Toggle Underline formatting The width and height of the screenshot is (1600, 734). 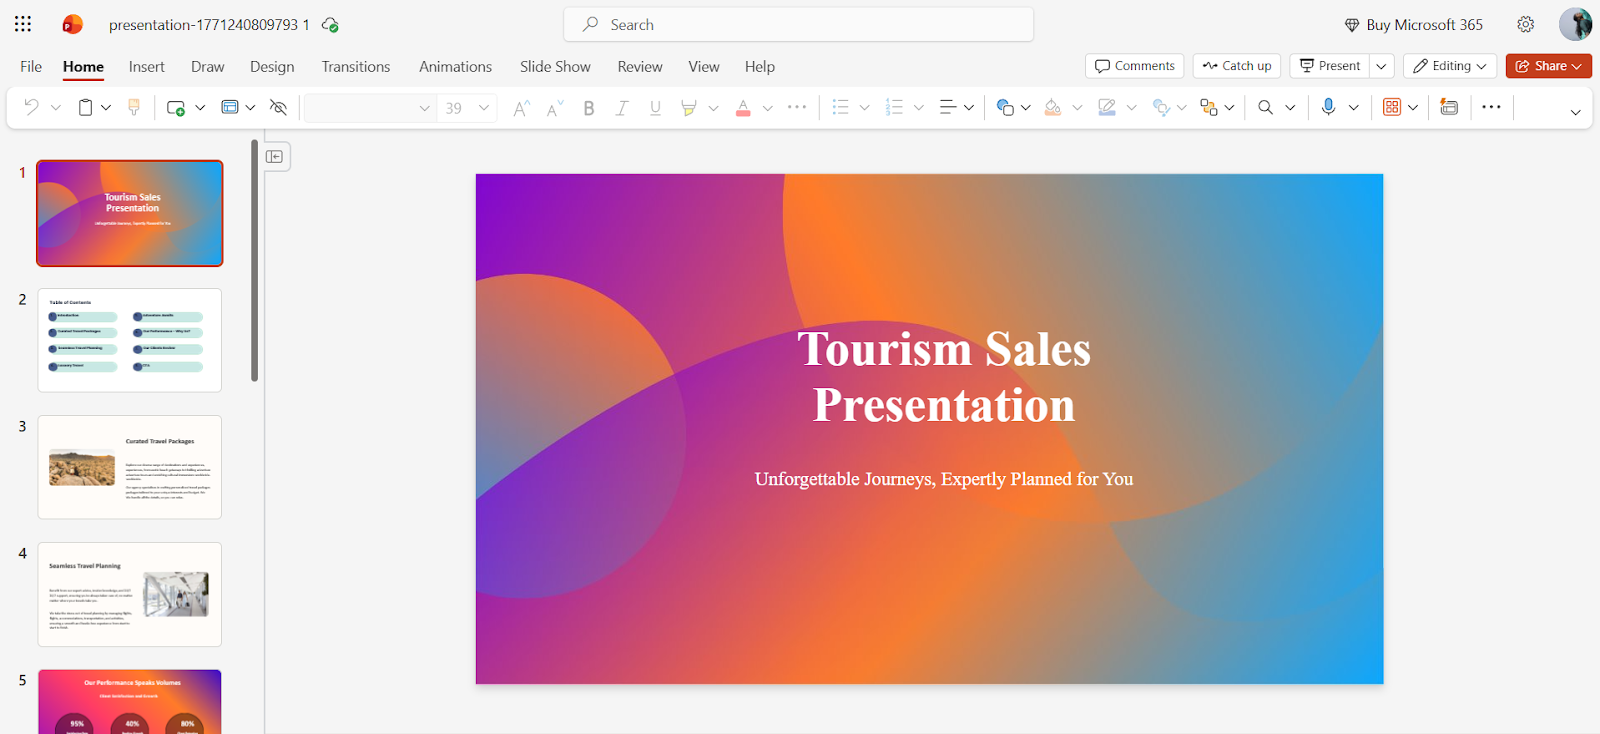point(655,108)
